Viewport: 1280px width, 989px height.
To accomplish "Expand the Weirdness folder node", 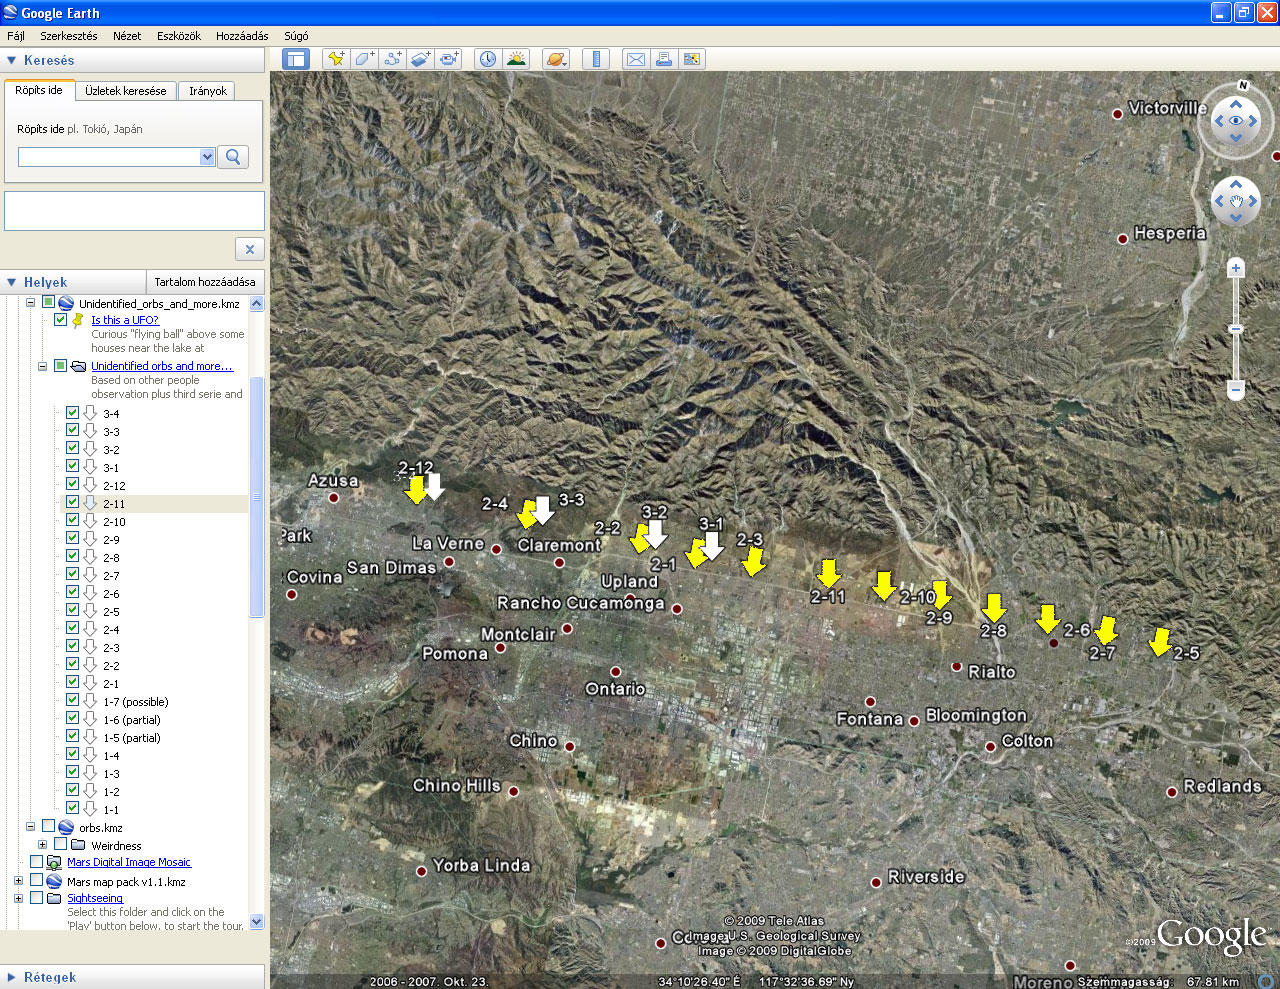I will coord(42,845).
